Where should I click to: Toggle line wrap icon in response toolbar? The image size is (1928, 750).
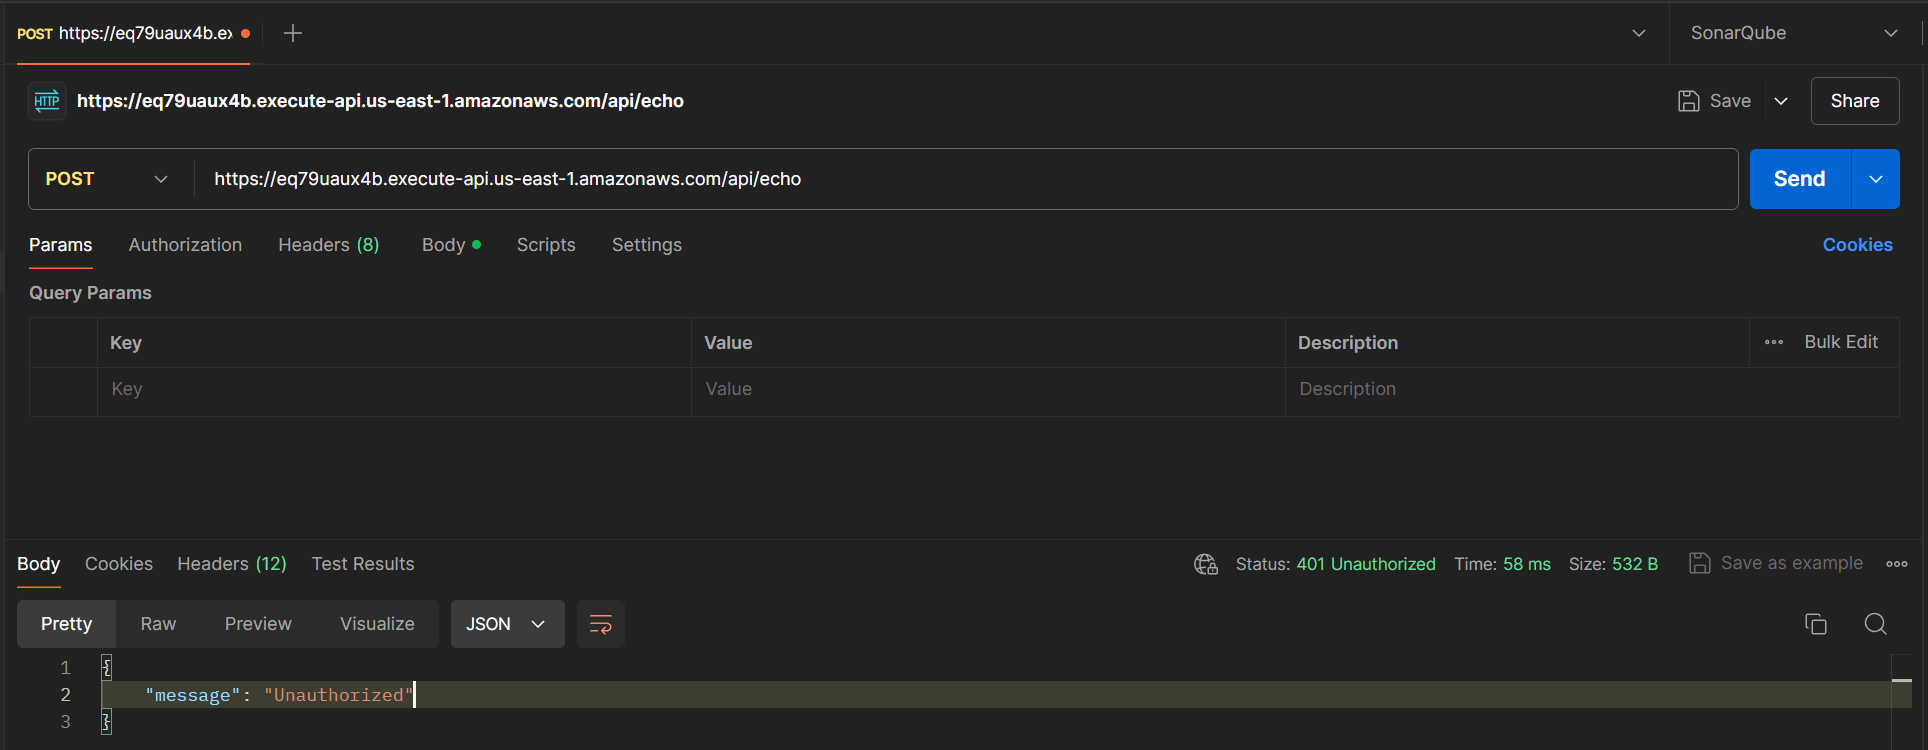click(601, 624)
